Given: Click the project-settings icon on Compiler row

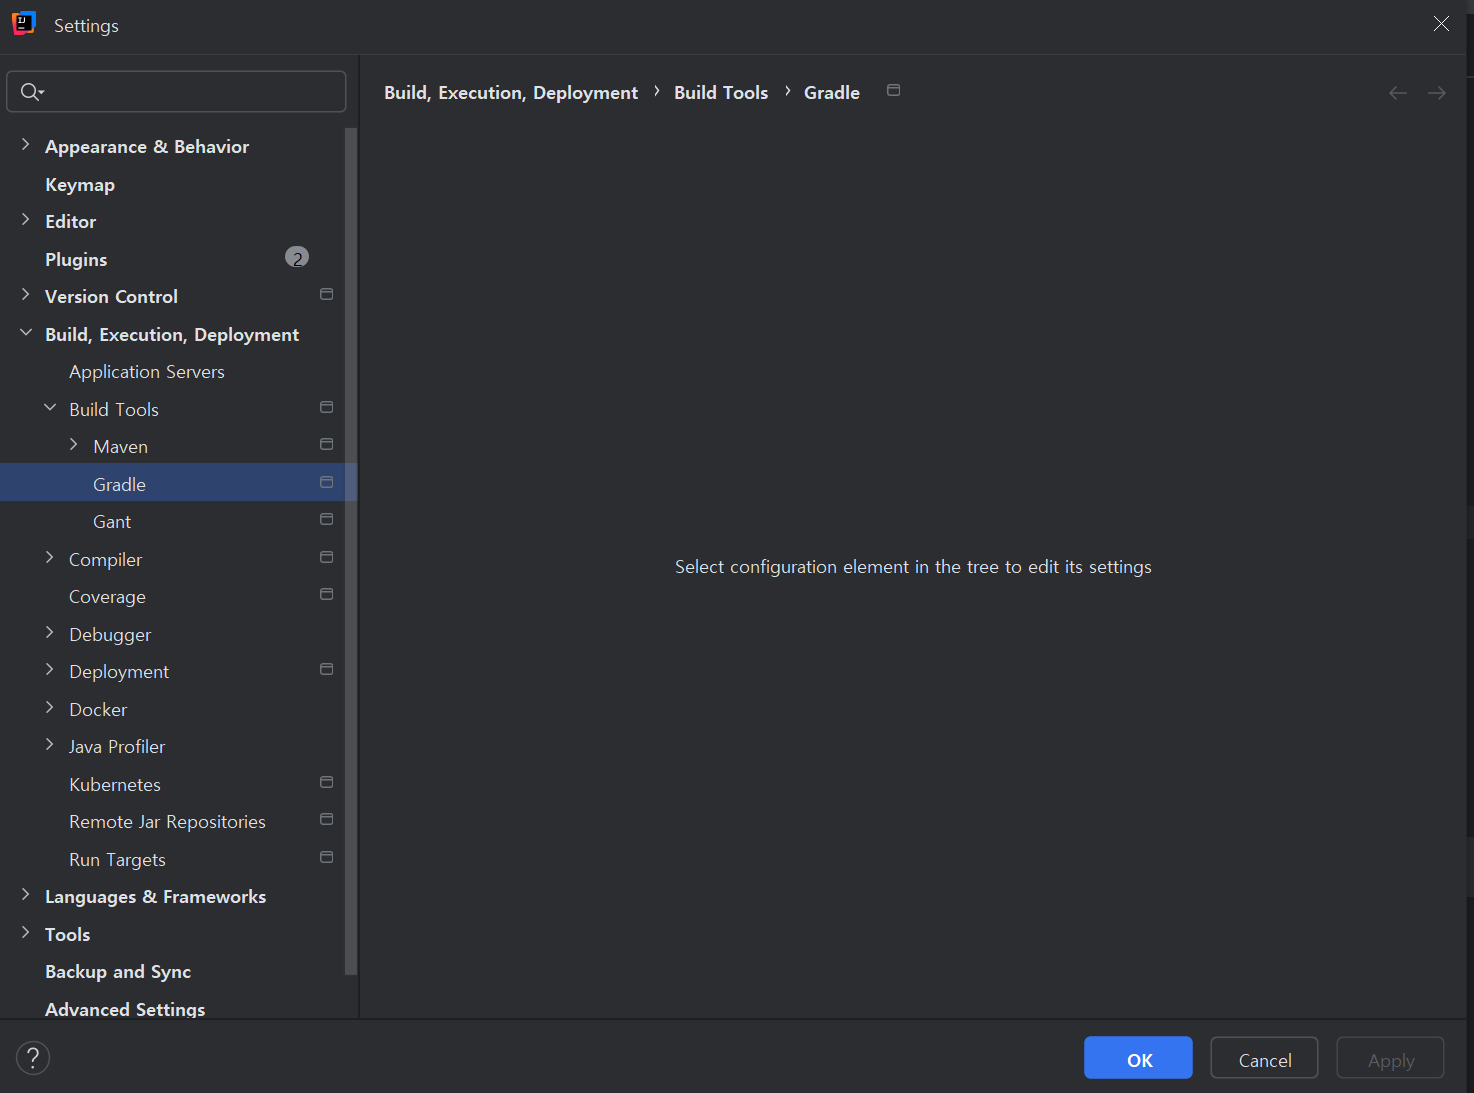Looking at the screenshot, I should [326, 557].
